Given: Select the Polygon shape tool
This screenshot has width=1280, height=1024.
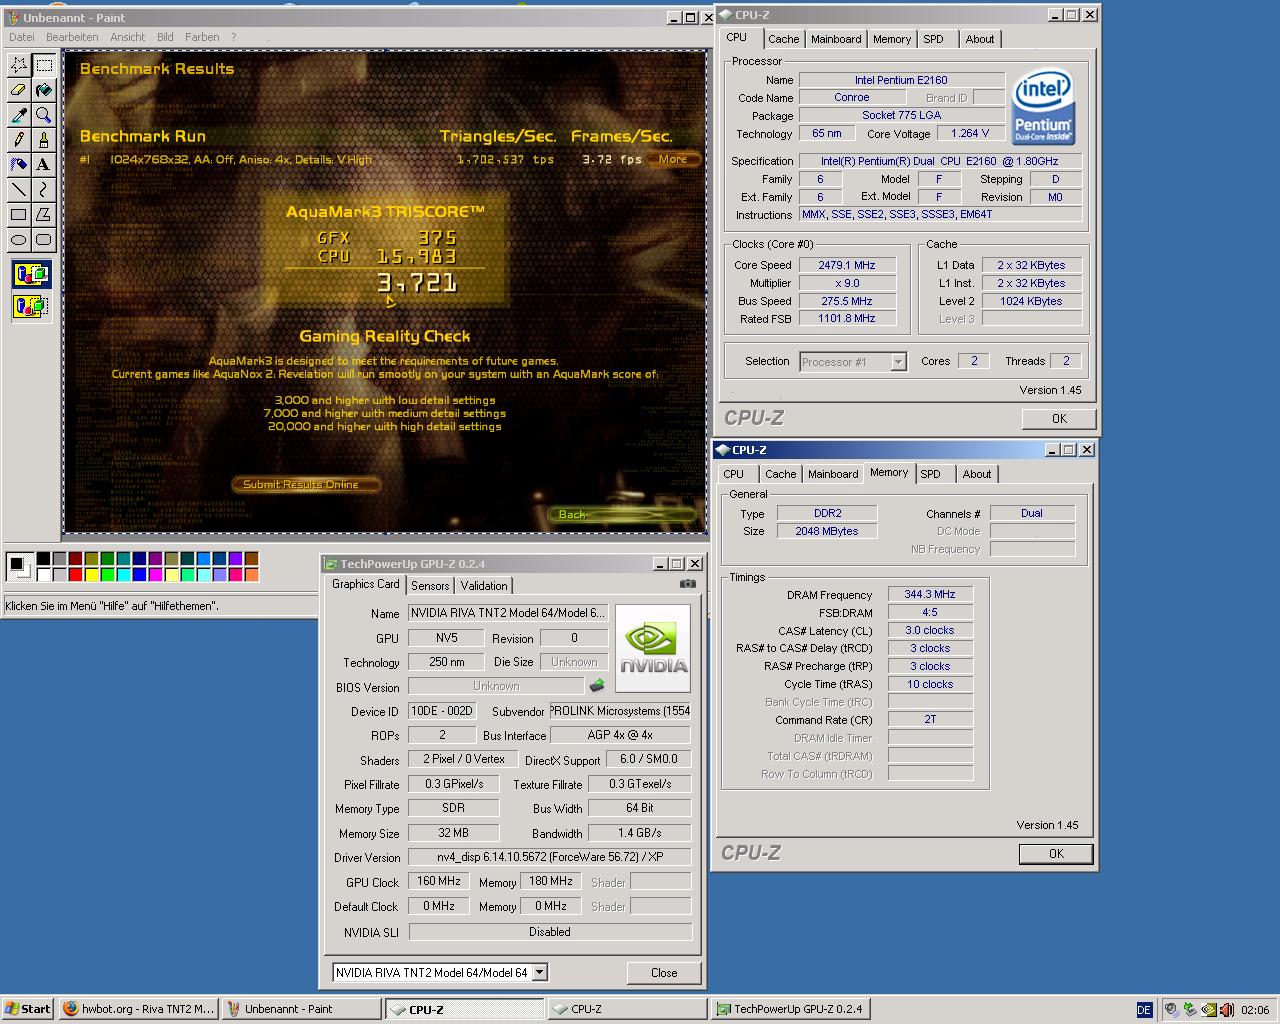Looking at the screenshot, I should 44,214.
